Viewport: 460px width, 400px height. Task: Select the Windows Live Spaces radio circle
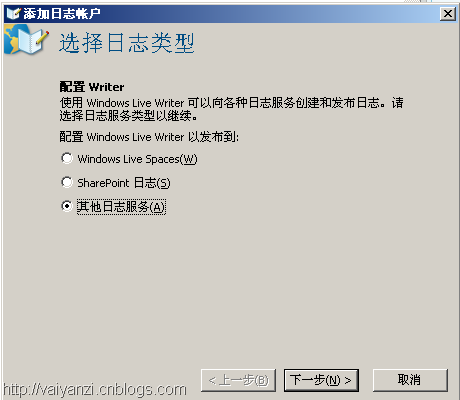[67, 158]
